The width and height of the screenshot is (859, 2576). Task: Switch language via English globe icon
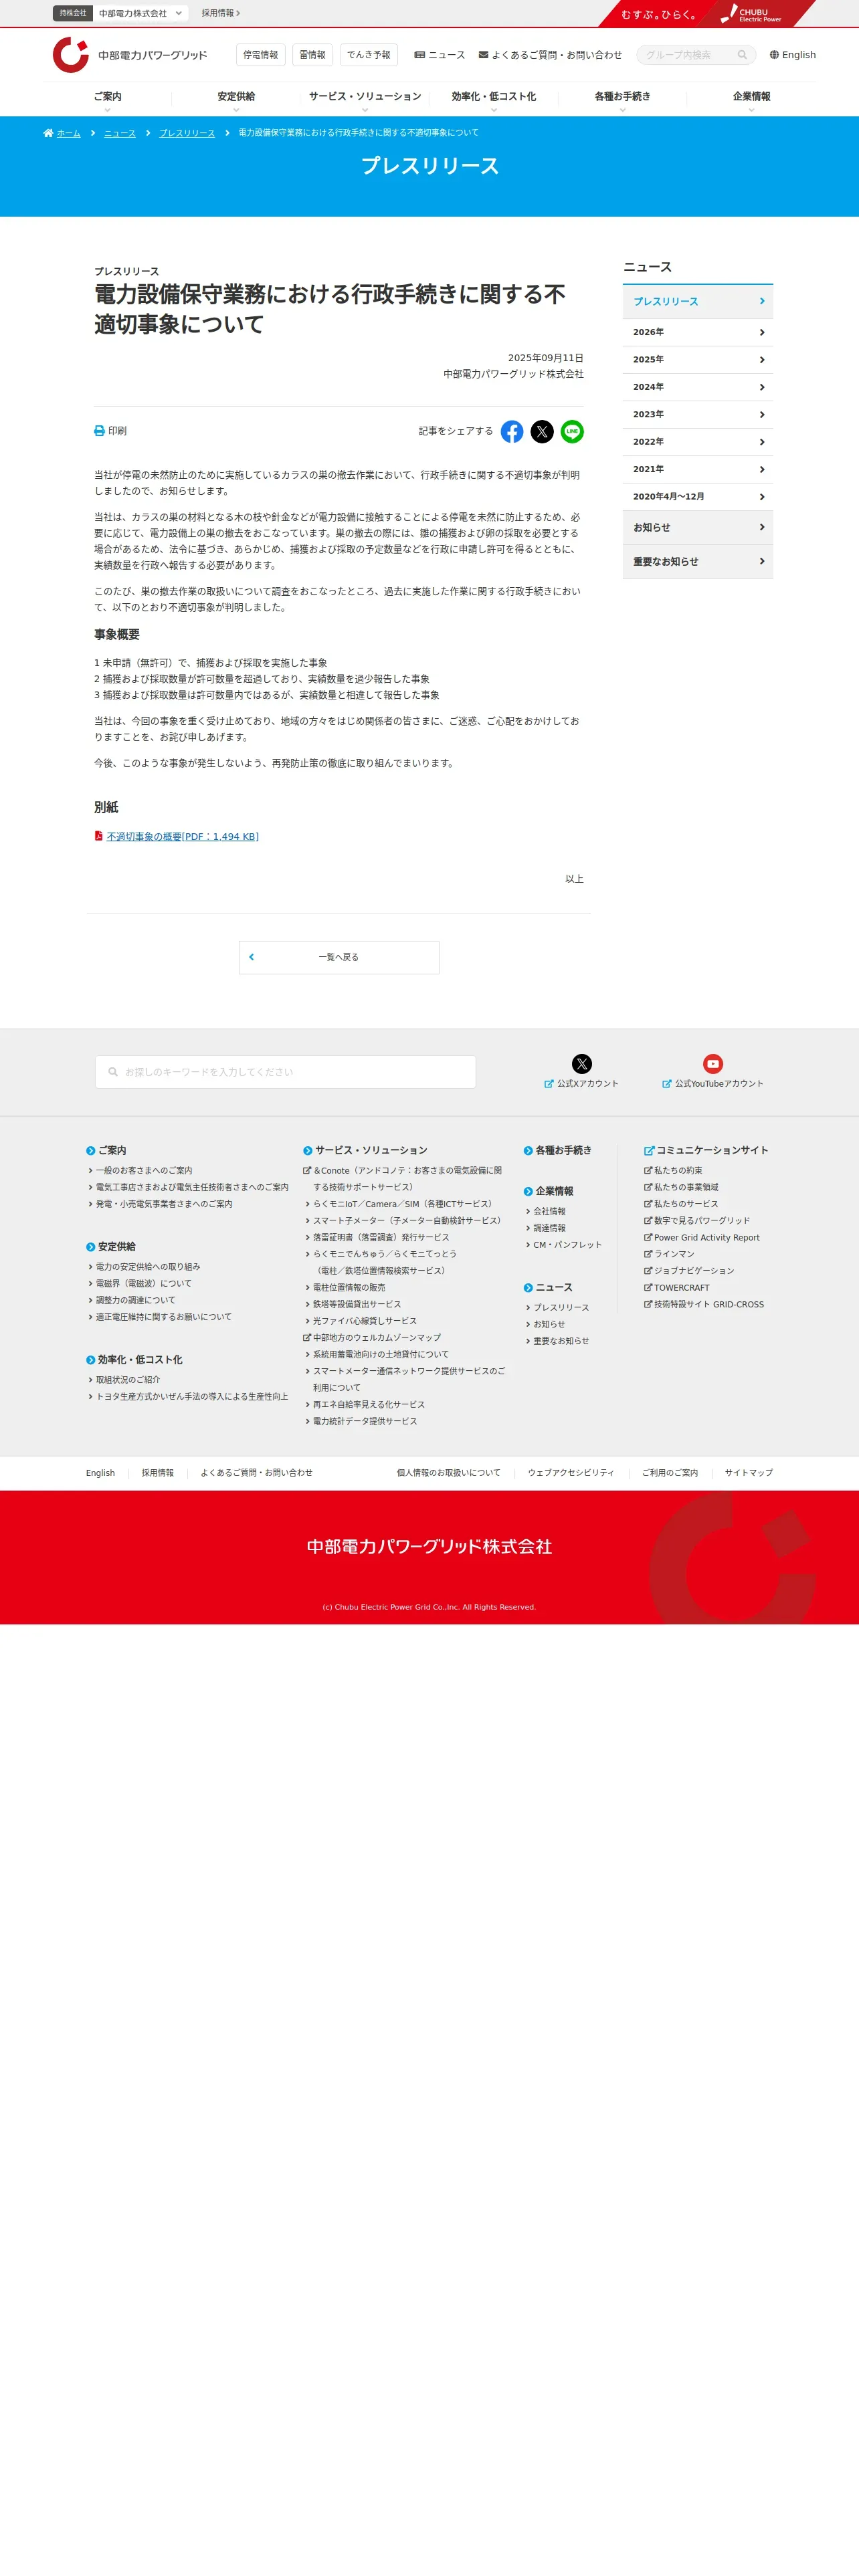click(x=774, y=55)
